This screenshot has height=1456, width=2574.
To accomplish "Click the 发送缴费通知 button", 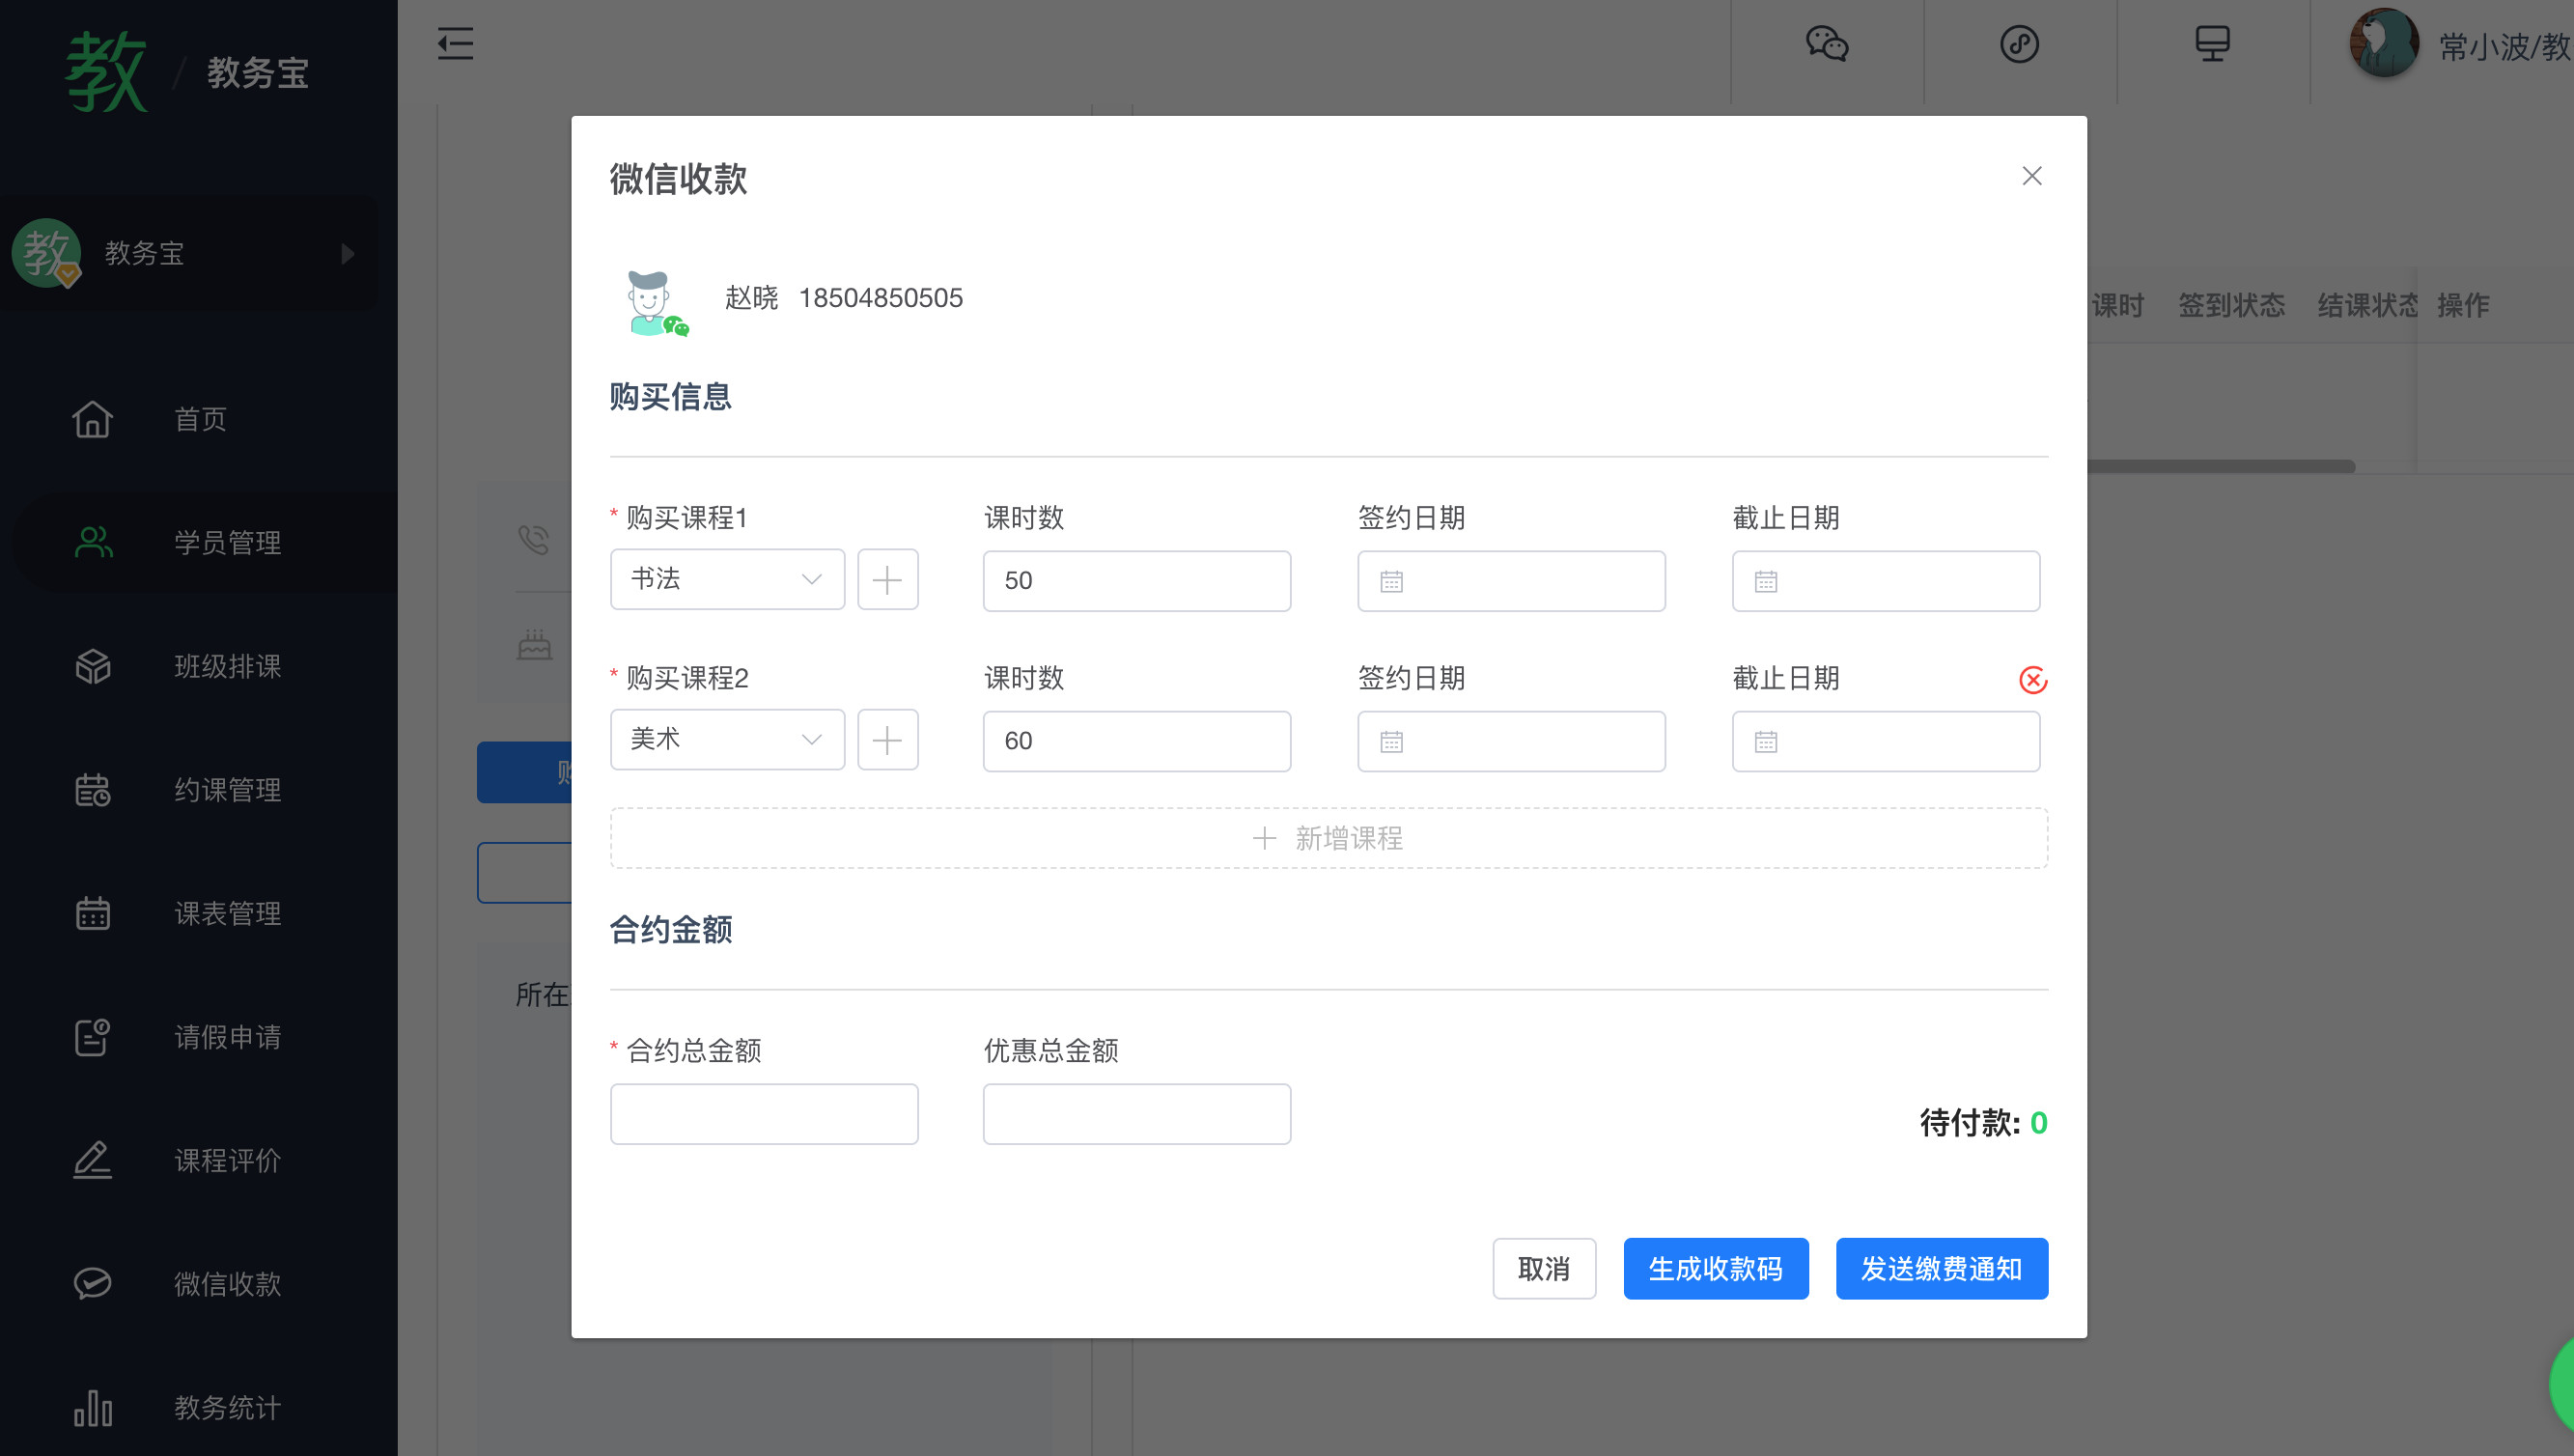I will tap(1941, 1269).
